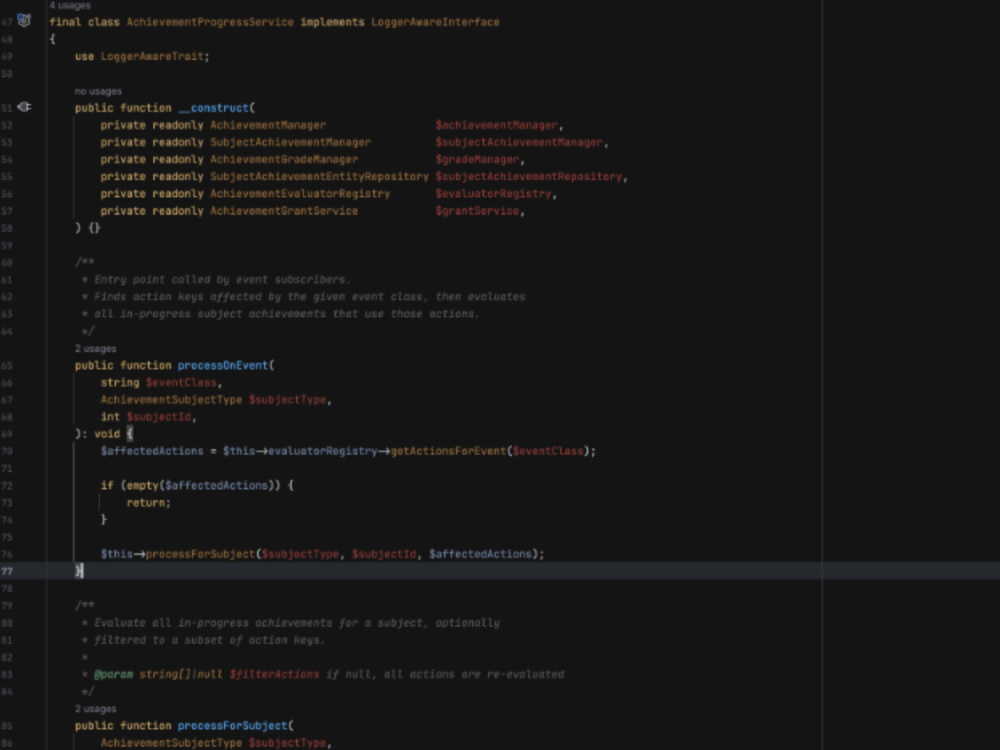Click the SubjectAchievementManager type hint
The width and height of the screenshot is (1000, 750).
pos(290,143)
